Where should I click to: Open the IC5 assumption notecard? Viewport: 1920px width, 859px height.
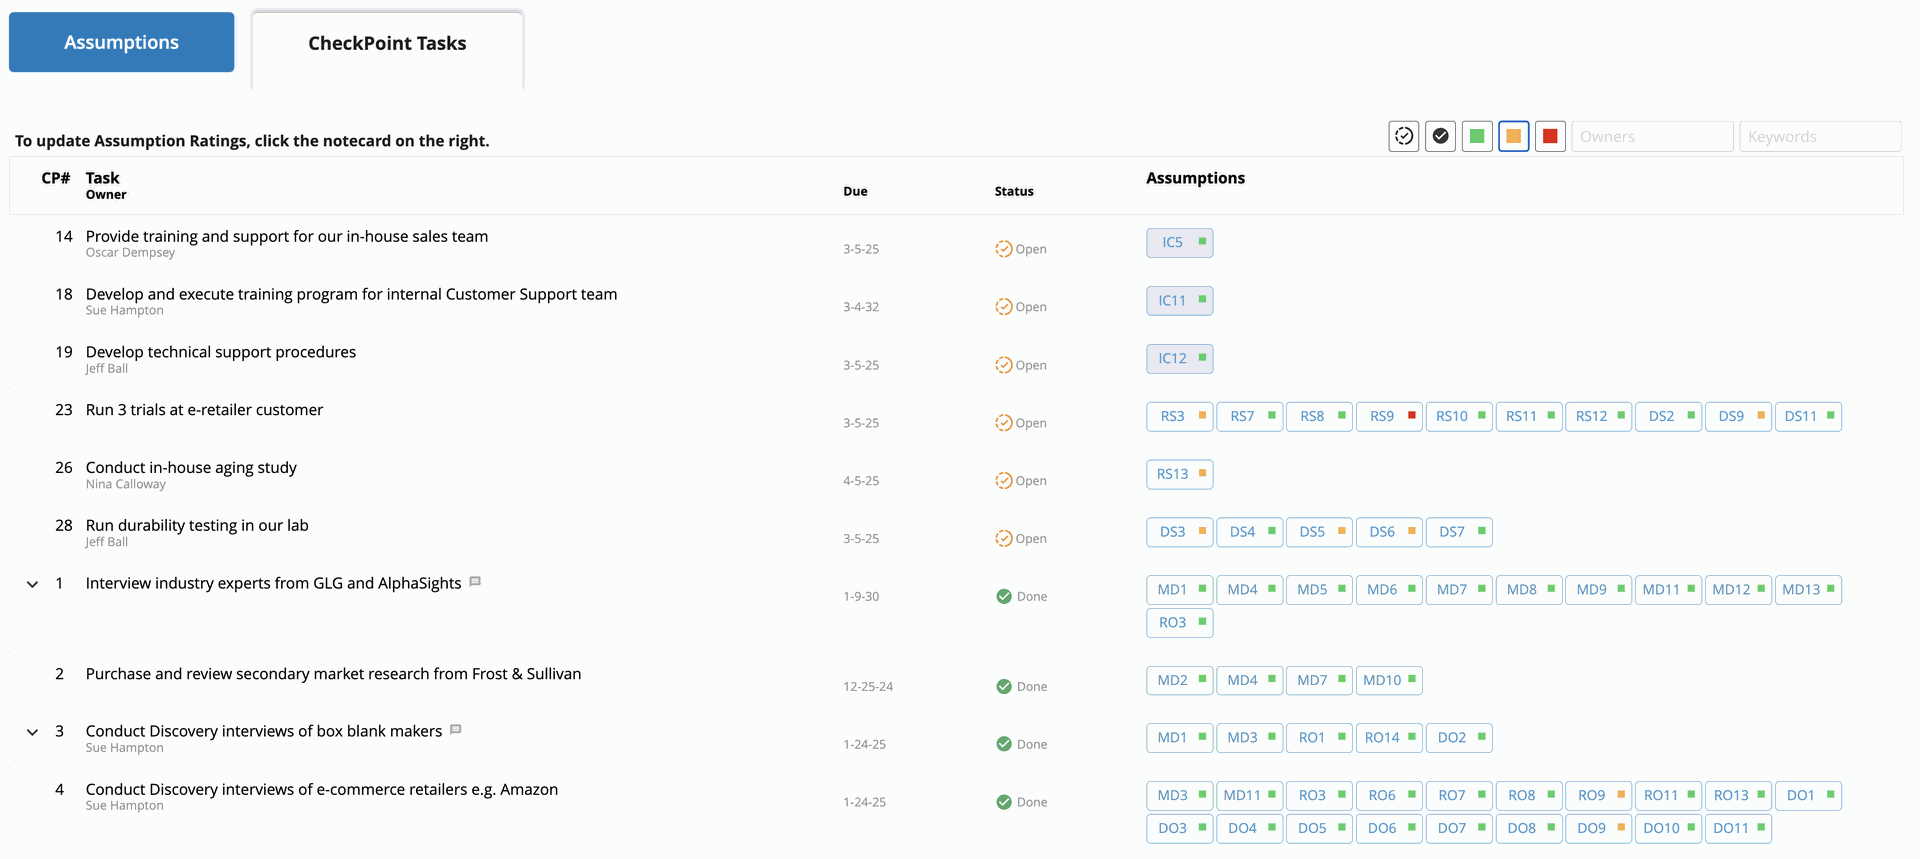[x=1180, y=243]
